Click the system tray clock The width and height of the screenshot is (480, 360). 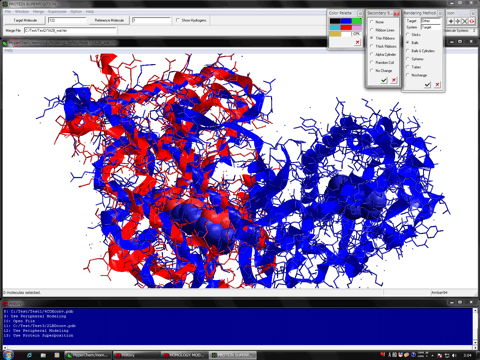pos(468,355)
